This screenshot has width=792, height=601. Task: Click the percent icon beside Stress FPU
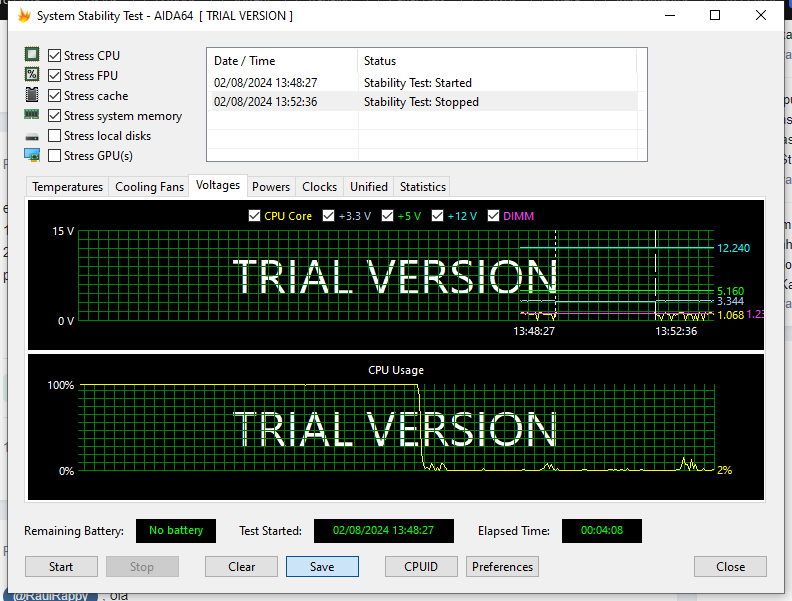32,75
